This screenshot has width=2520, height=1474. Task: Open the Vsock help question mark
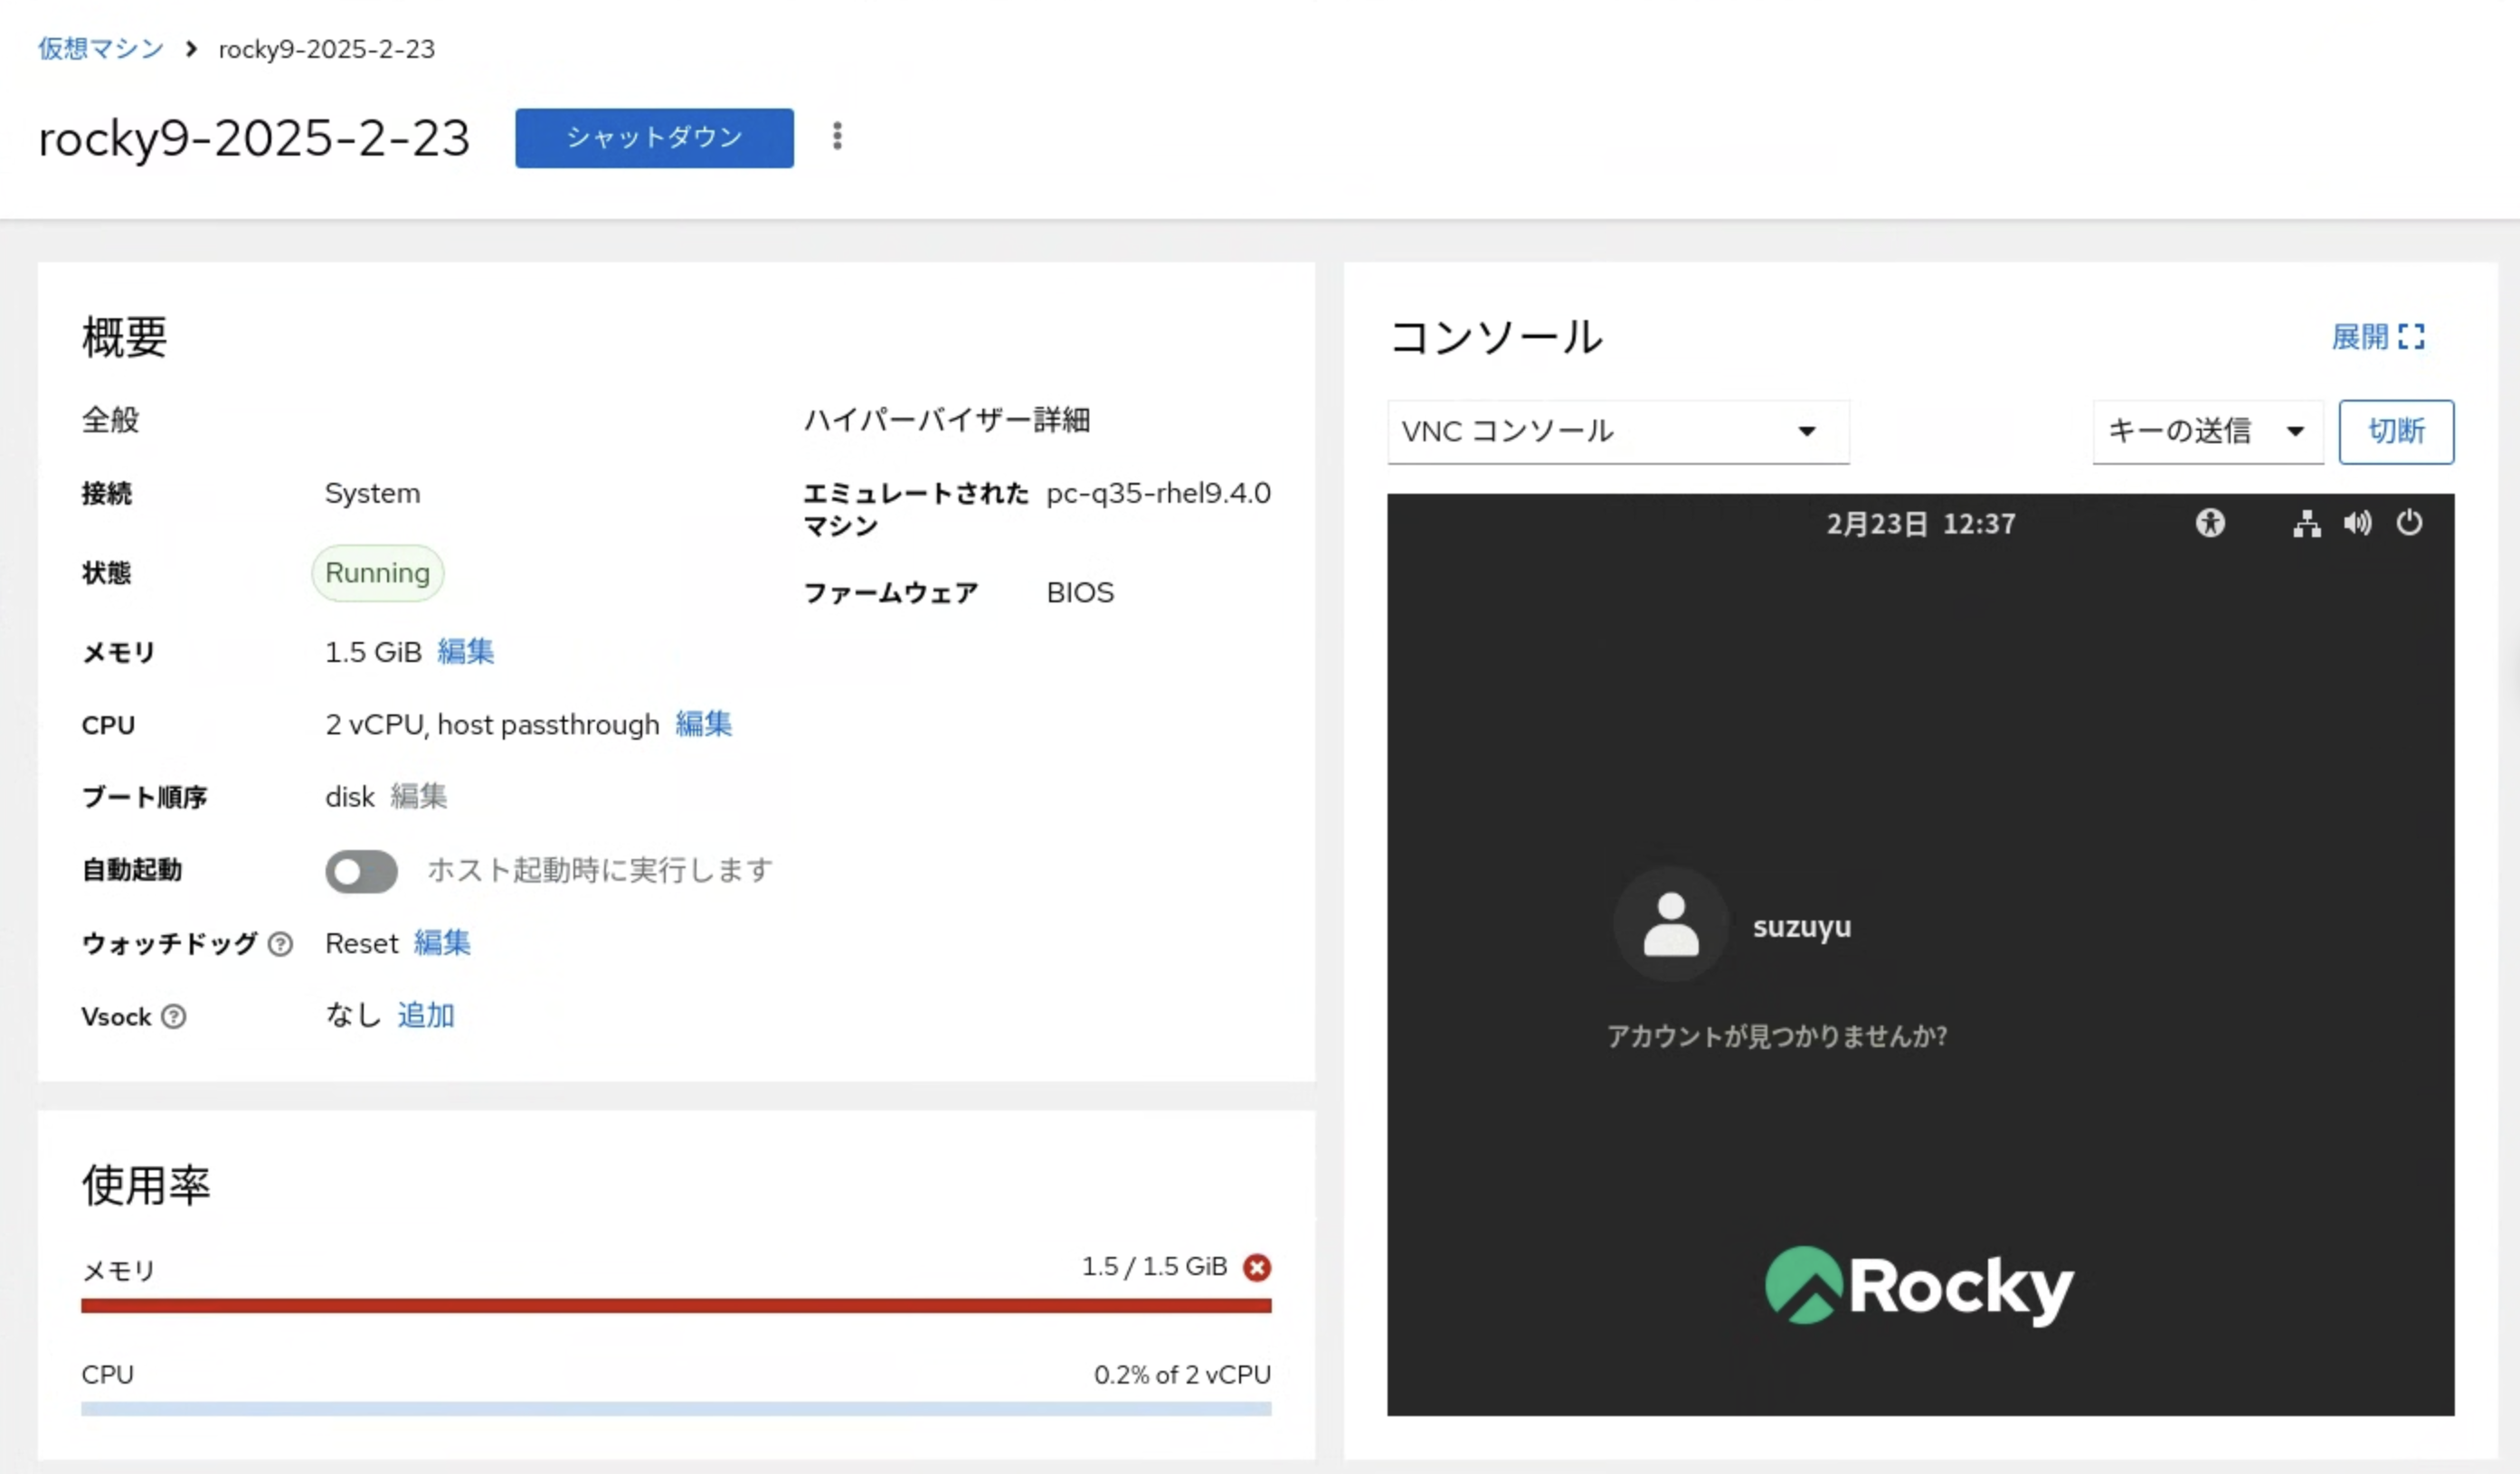pos(175,1017)
